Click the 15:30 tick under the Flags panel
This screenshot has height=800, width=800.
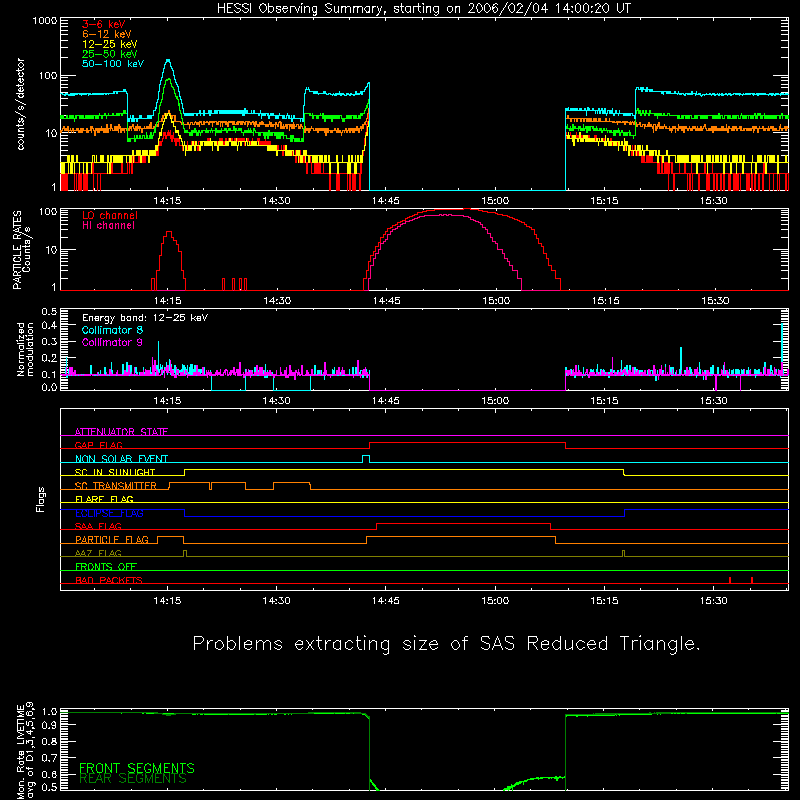click(x=713, y=601)
